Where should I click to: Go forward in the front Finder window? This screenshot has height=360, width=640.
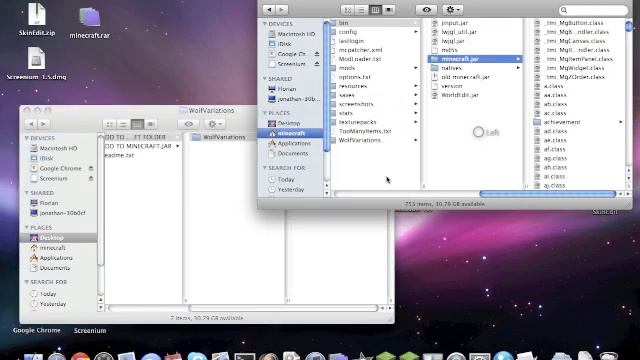(282, 9)
